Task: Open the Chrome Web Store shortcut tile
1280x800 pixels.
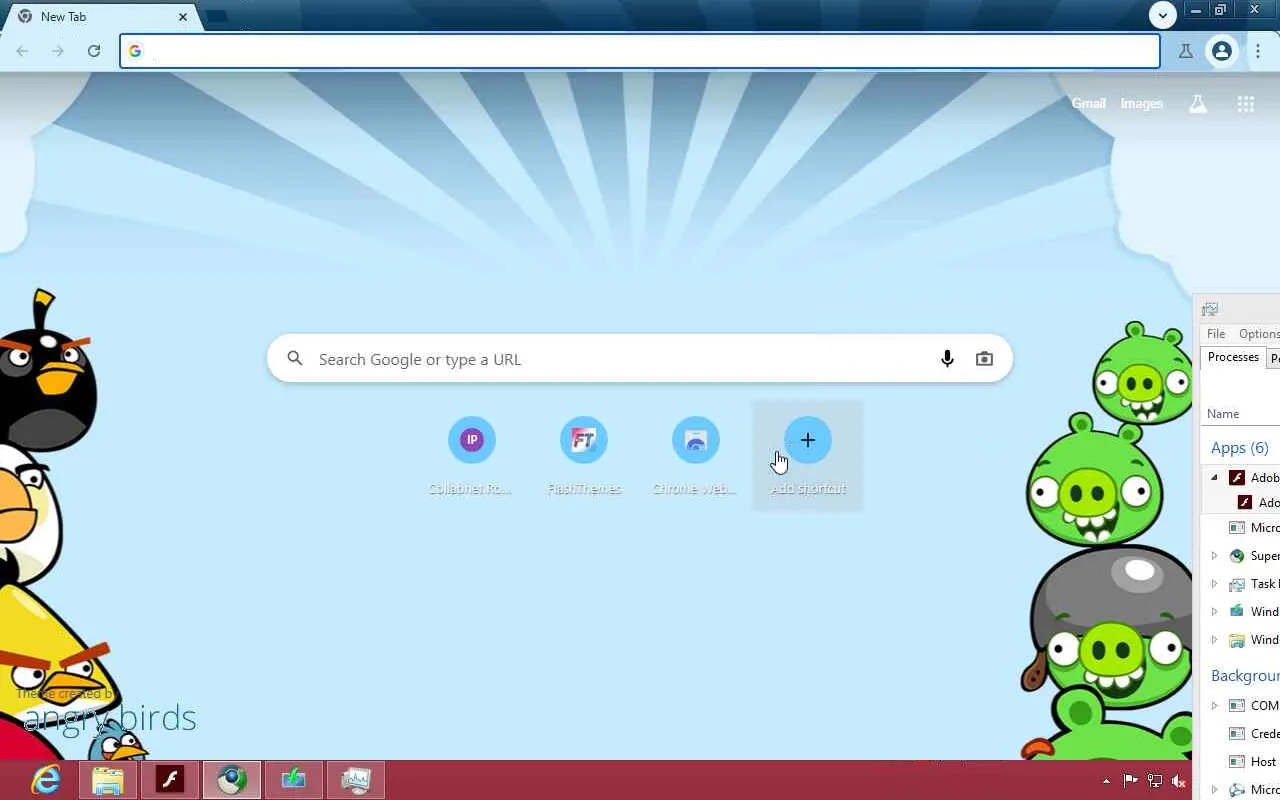Action: pos(696,455)
